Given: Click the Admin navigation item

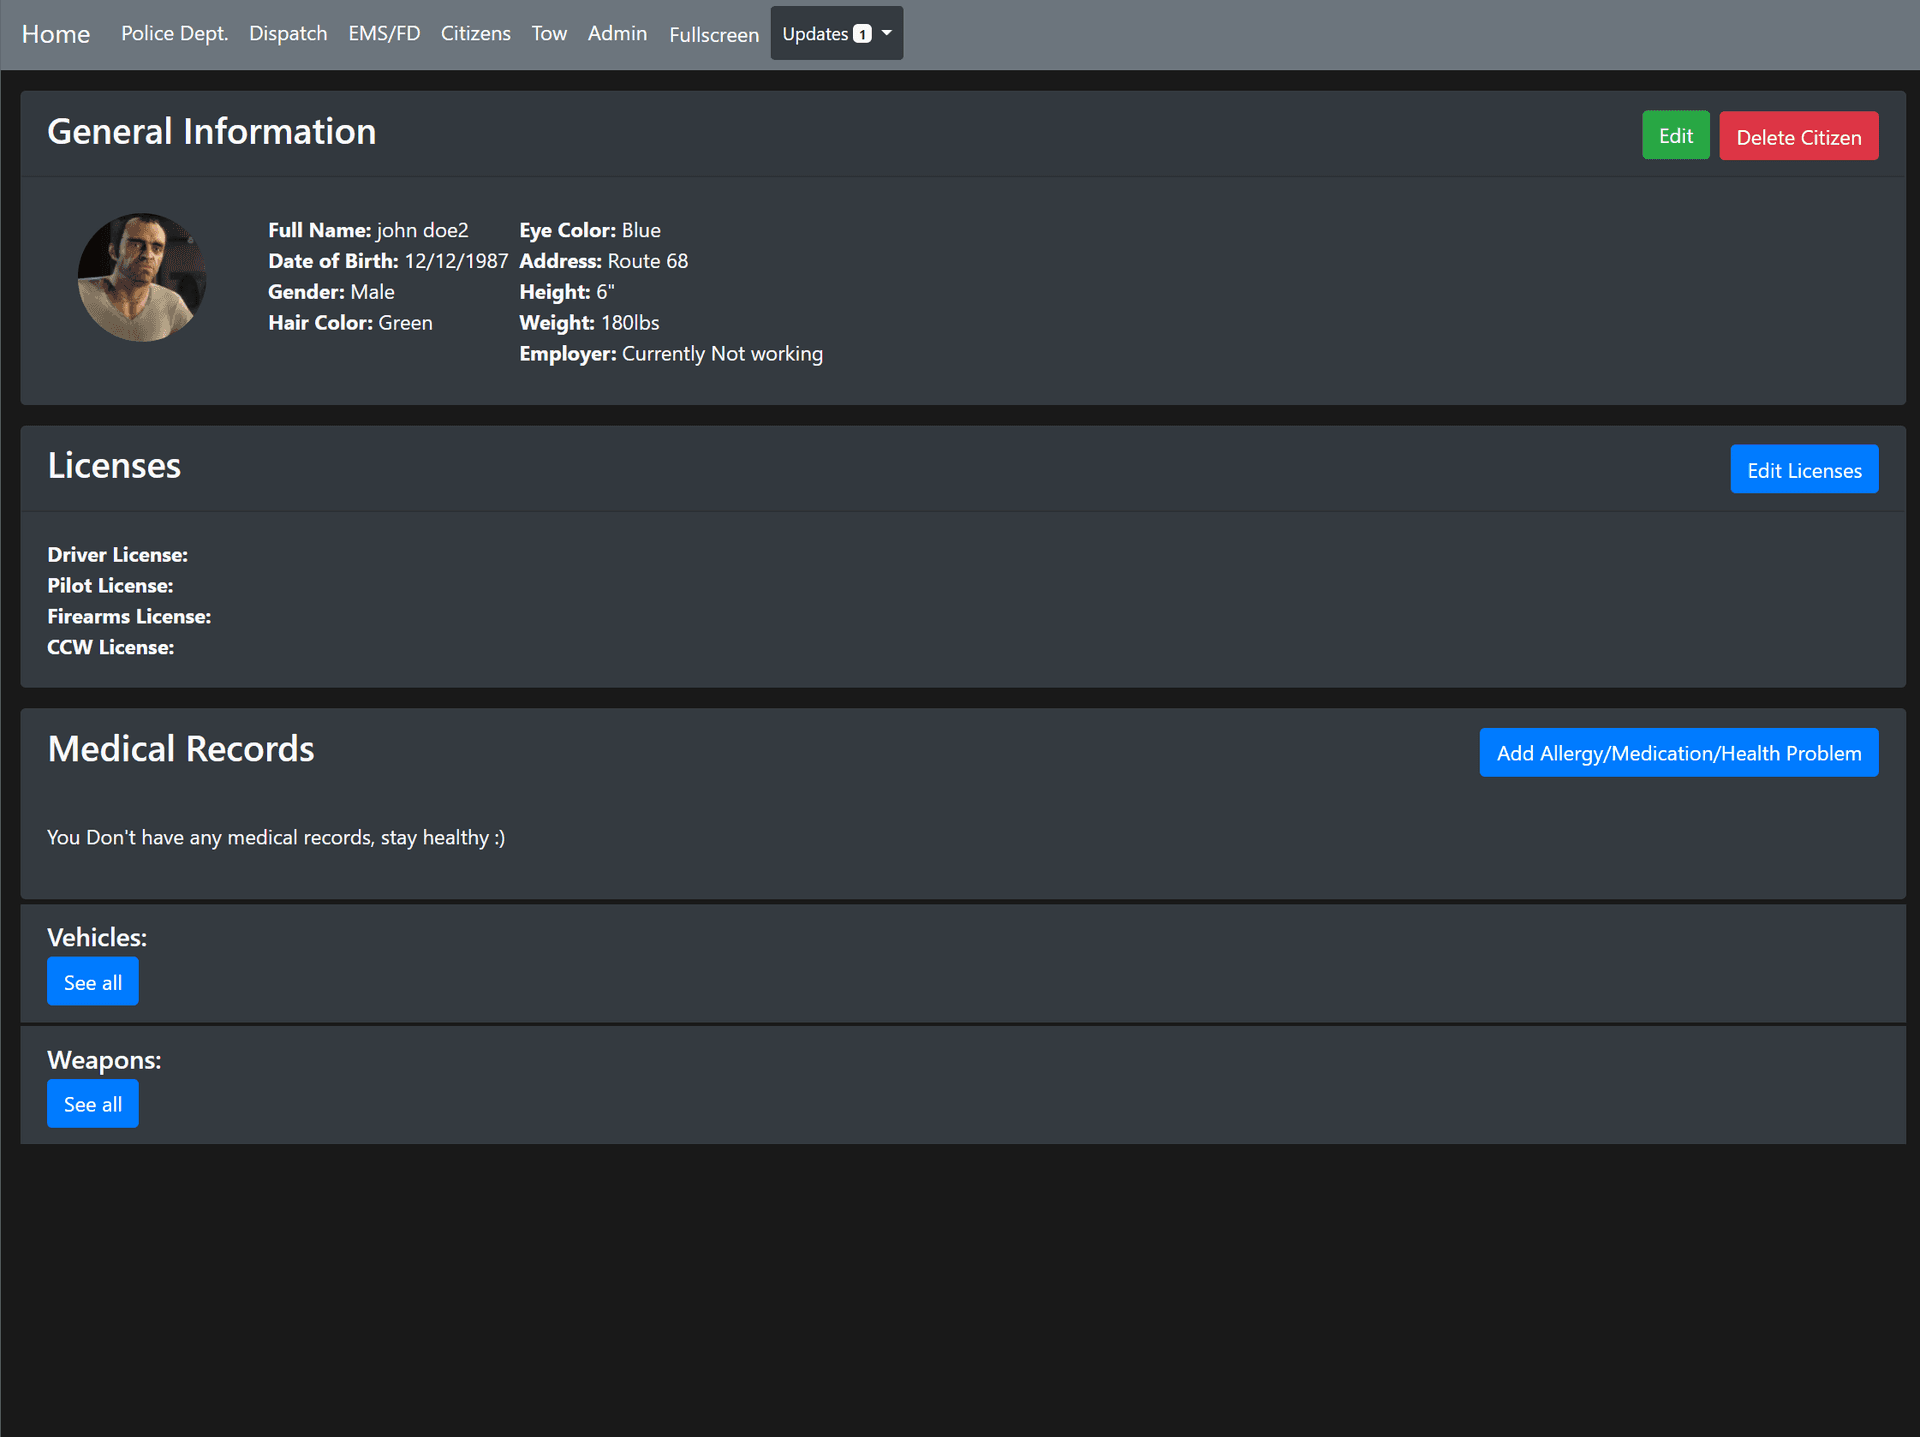Looking at the screenshot, I should 616,33.
